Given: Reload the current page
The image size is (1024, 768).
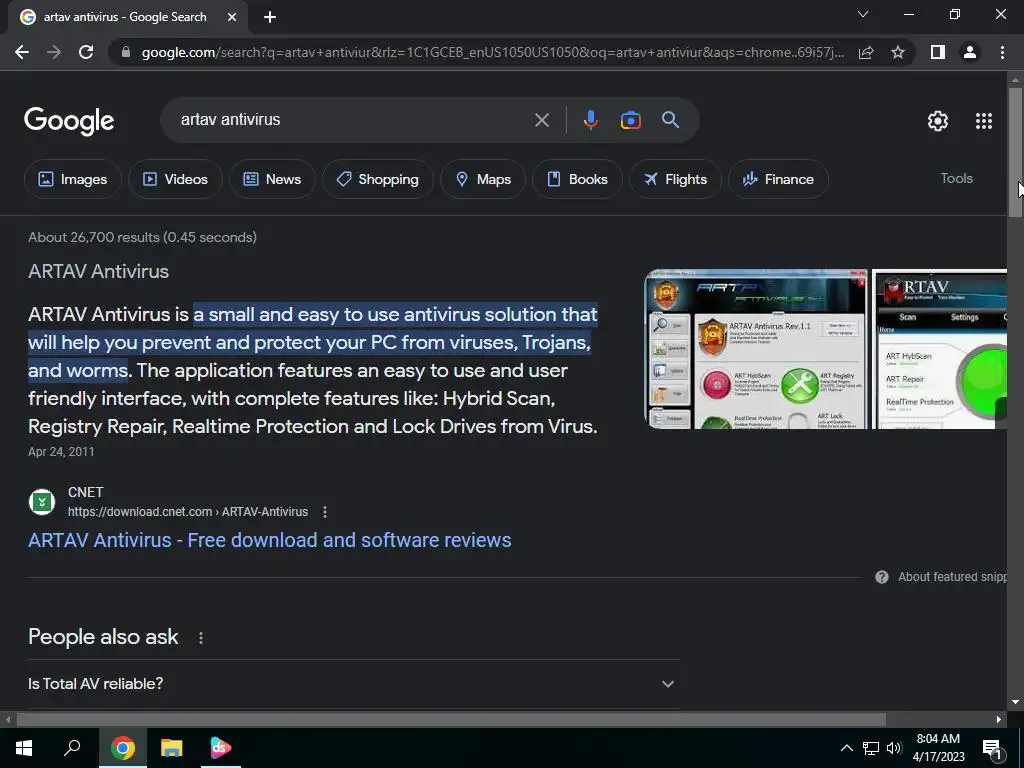Looking at the screenshot, I should (86, 52).
